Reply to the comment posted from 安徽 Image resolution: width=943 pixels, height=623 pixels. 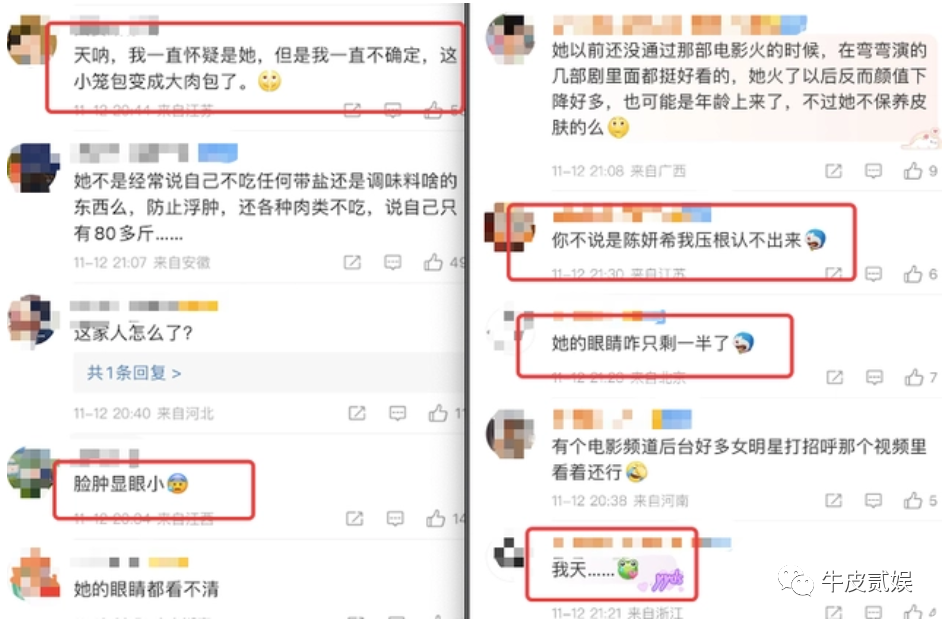pos(393,263)
